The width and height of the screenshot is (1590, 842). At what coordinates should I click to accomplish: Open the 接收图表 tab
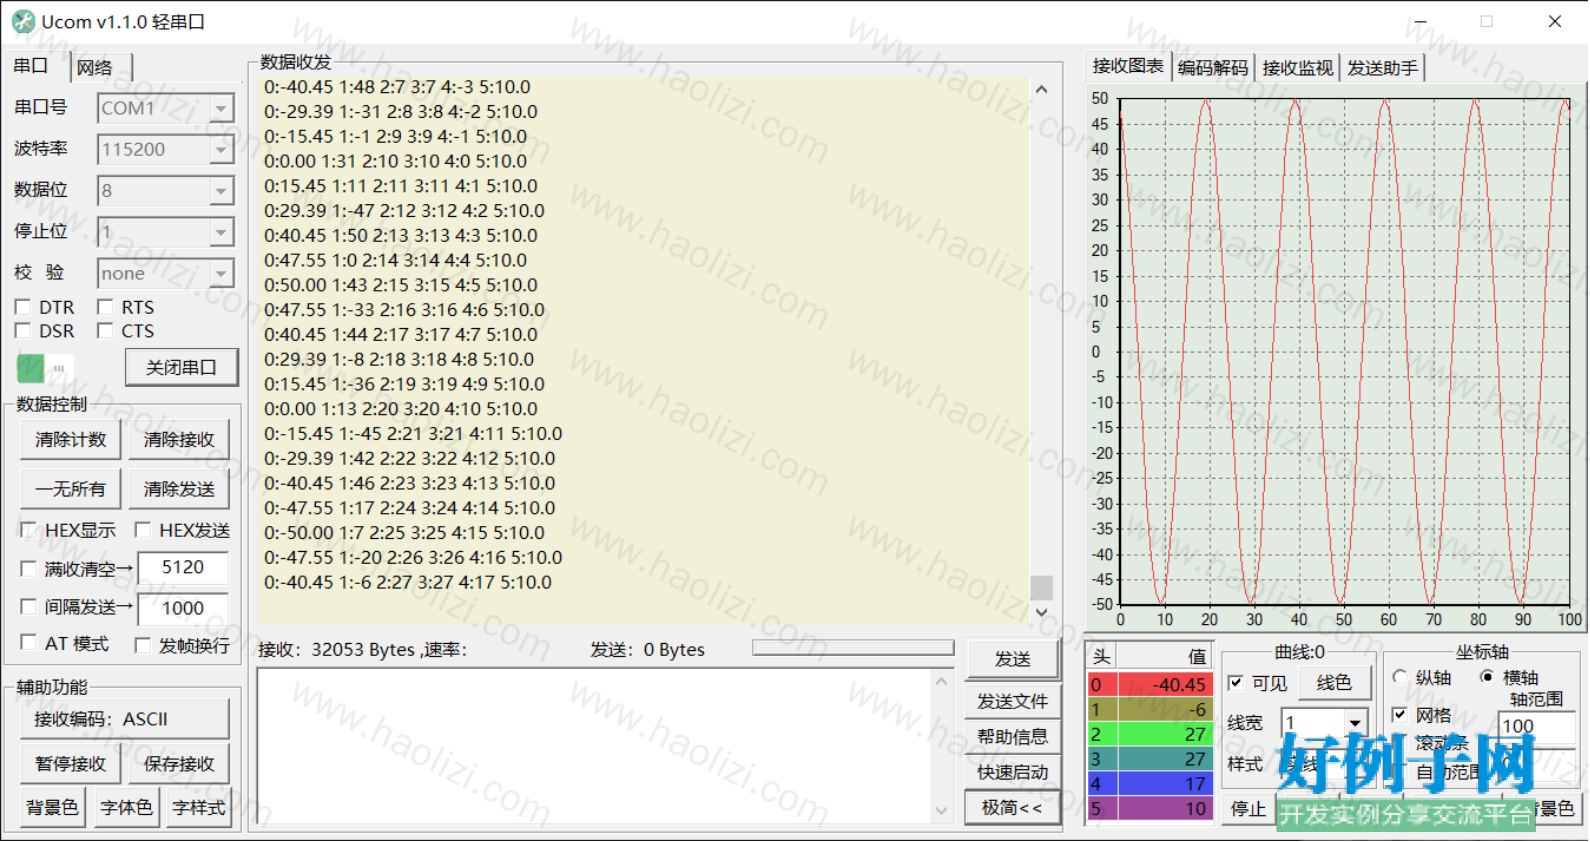click(1128, 66)
